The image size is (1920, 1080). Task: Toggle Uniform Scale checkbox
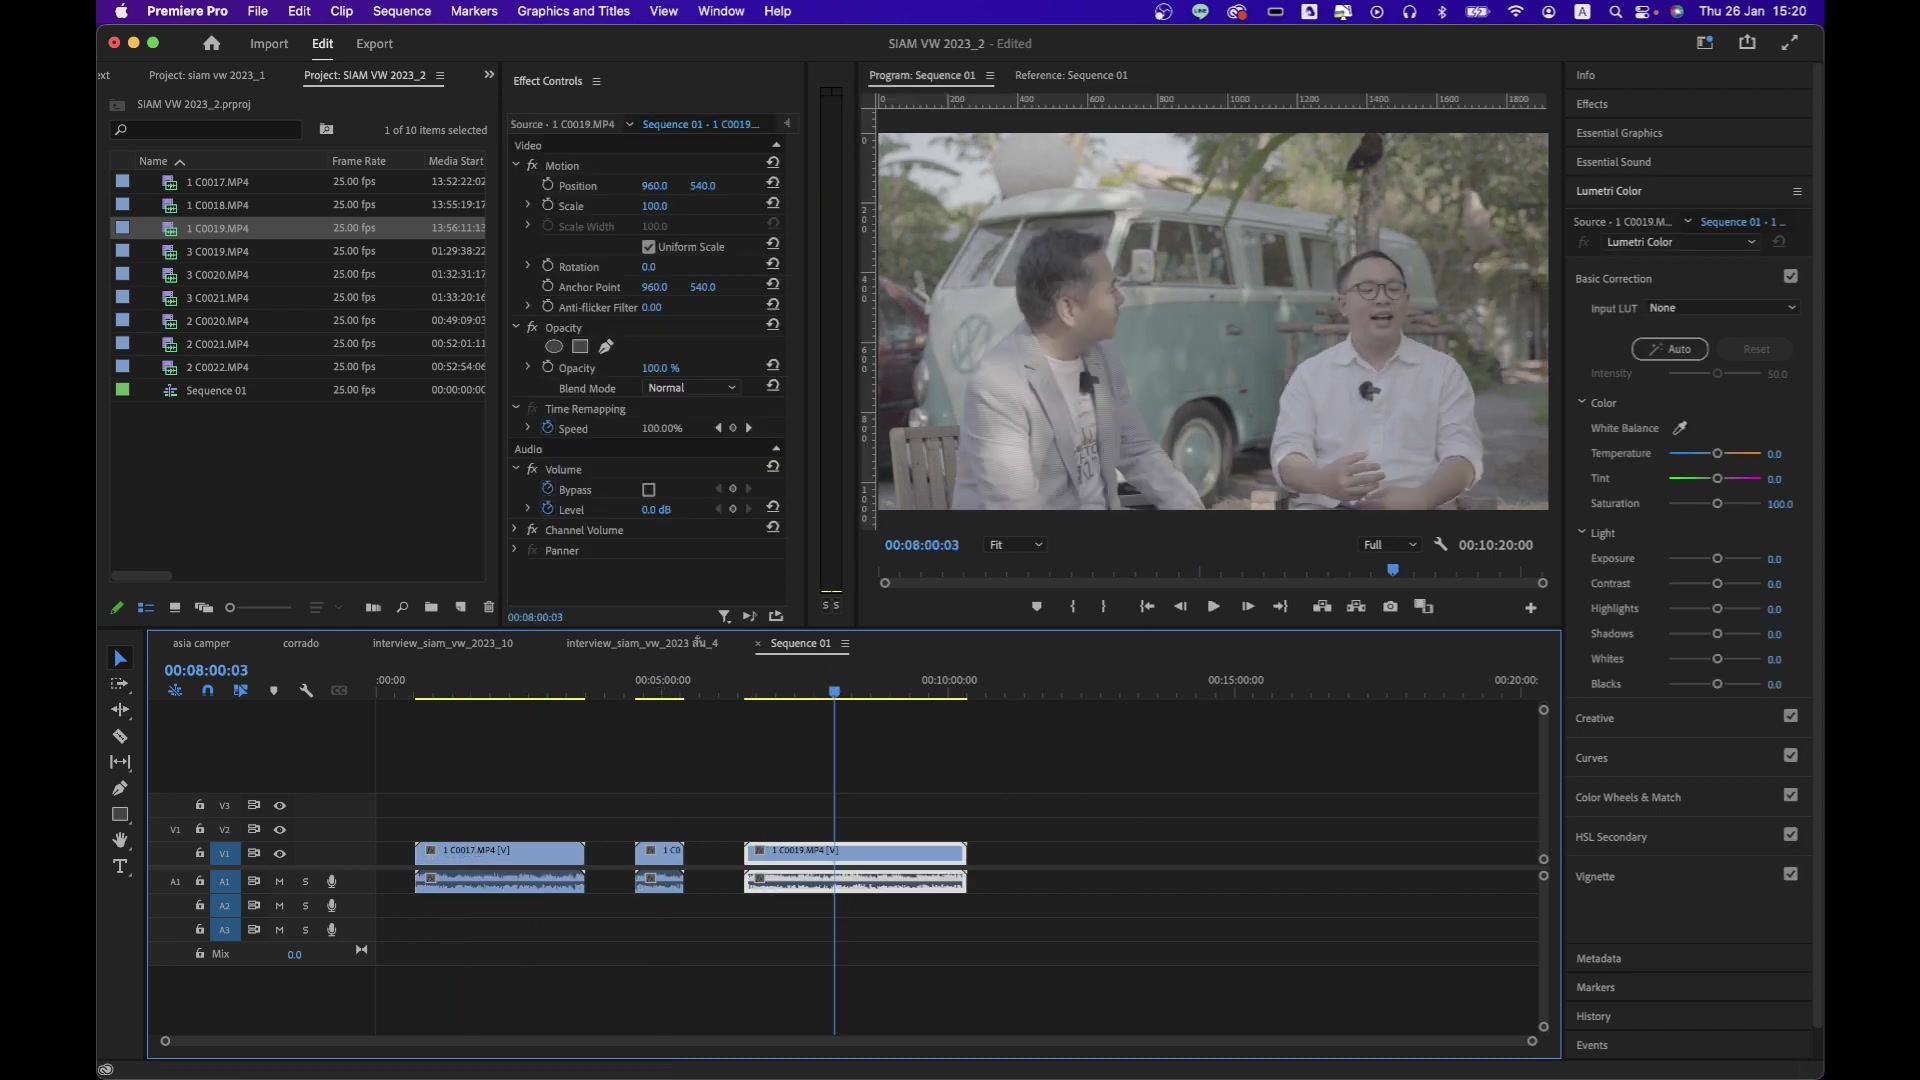(x=648, y=247)
